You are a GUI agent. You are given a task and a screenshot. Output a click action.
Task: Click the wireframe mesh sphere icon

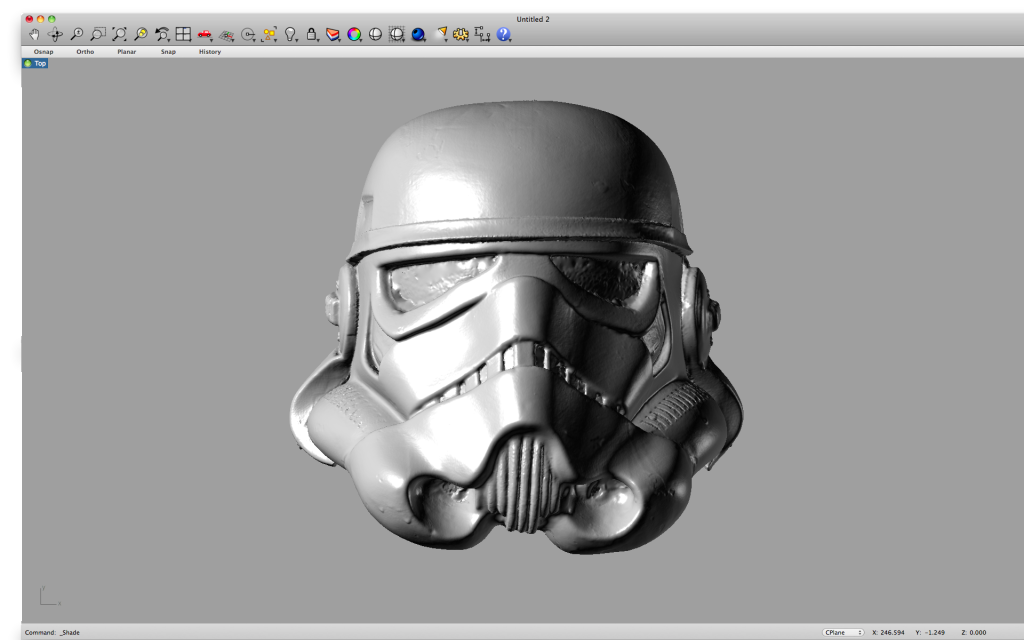pos(396,34)
